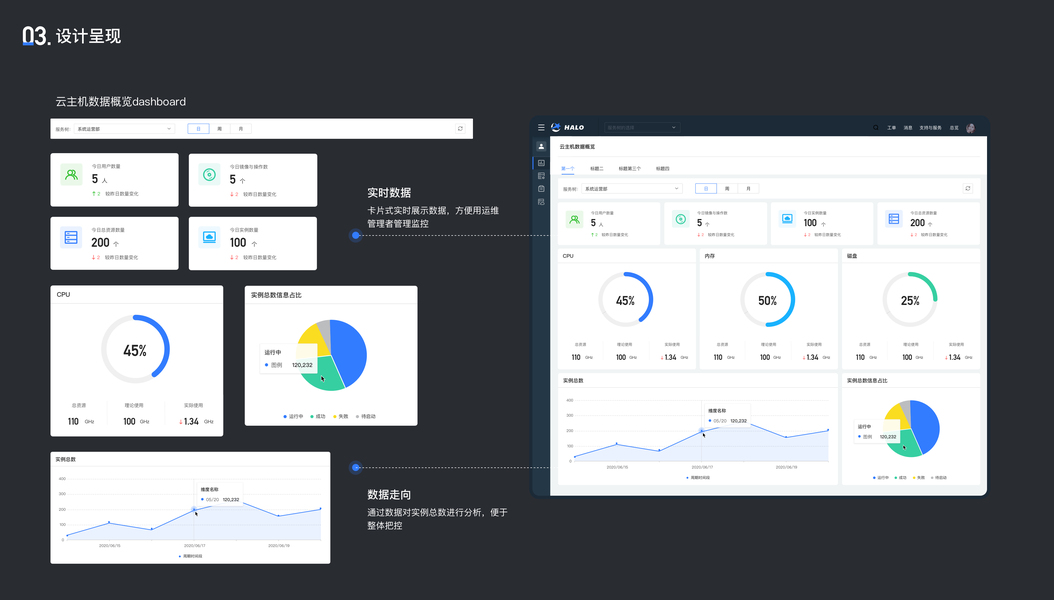
Task: Click the third HALO sidebar icon, the list with plus
Action: coord(541,175)
